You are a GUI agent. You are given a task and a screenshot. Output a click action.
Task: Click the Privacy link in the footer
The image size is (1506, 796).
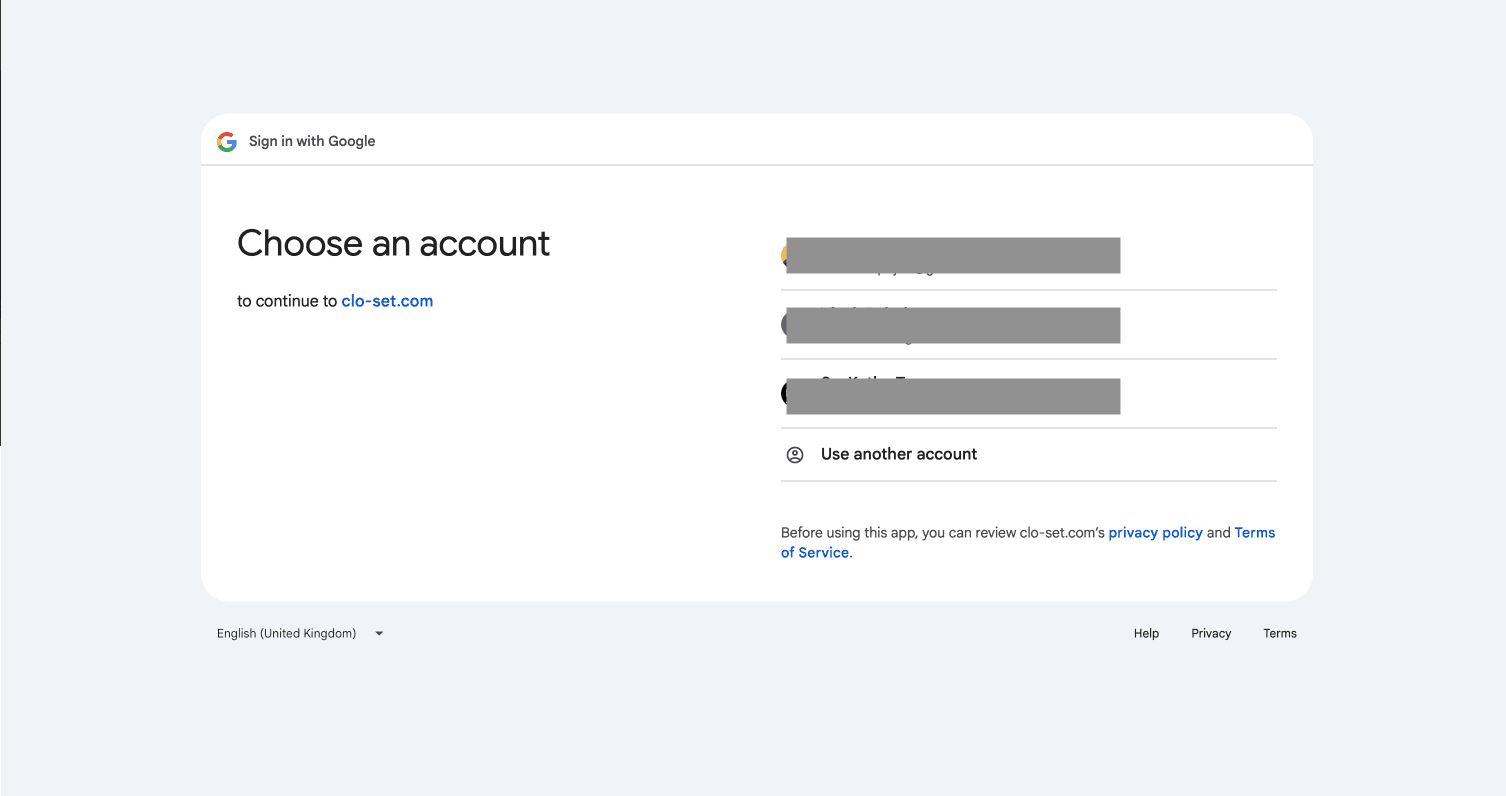pos(1211,633)
